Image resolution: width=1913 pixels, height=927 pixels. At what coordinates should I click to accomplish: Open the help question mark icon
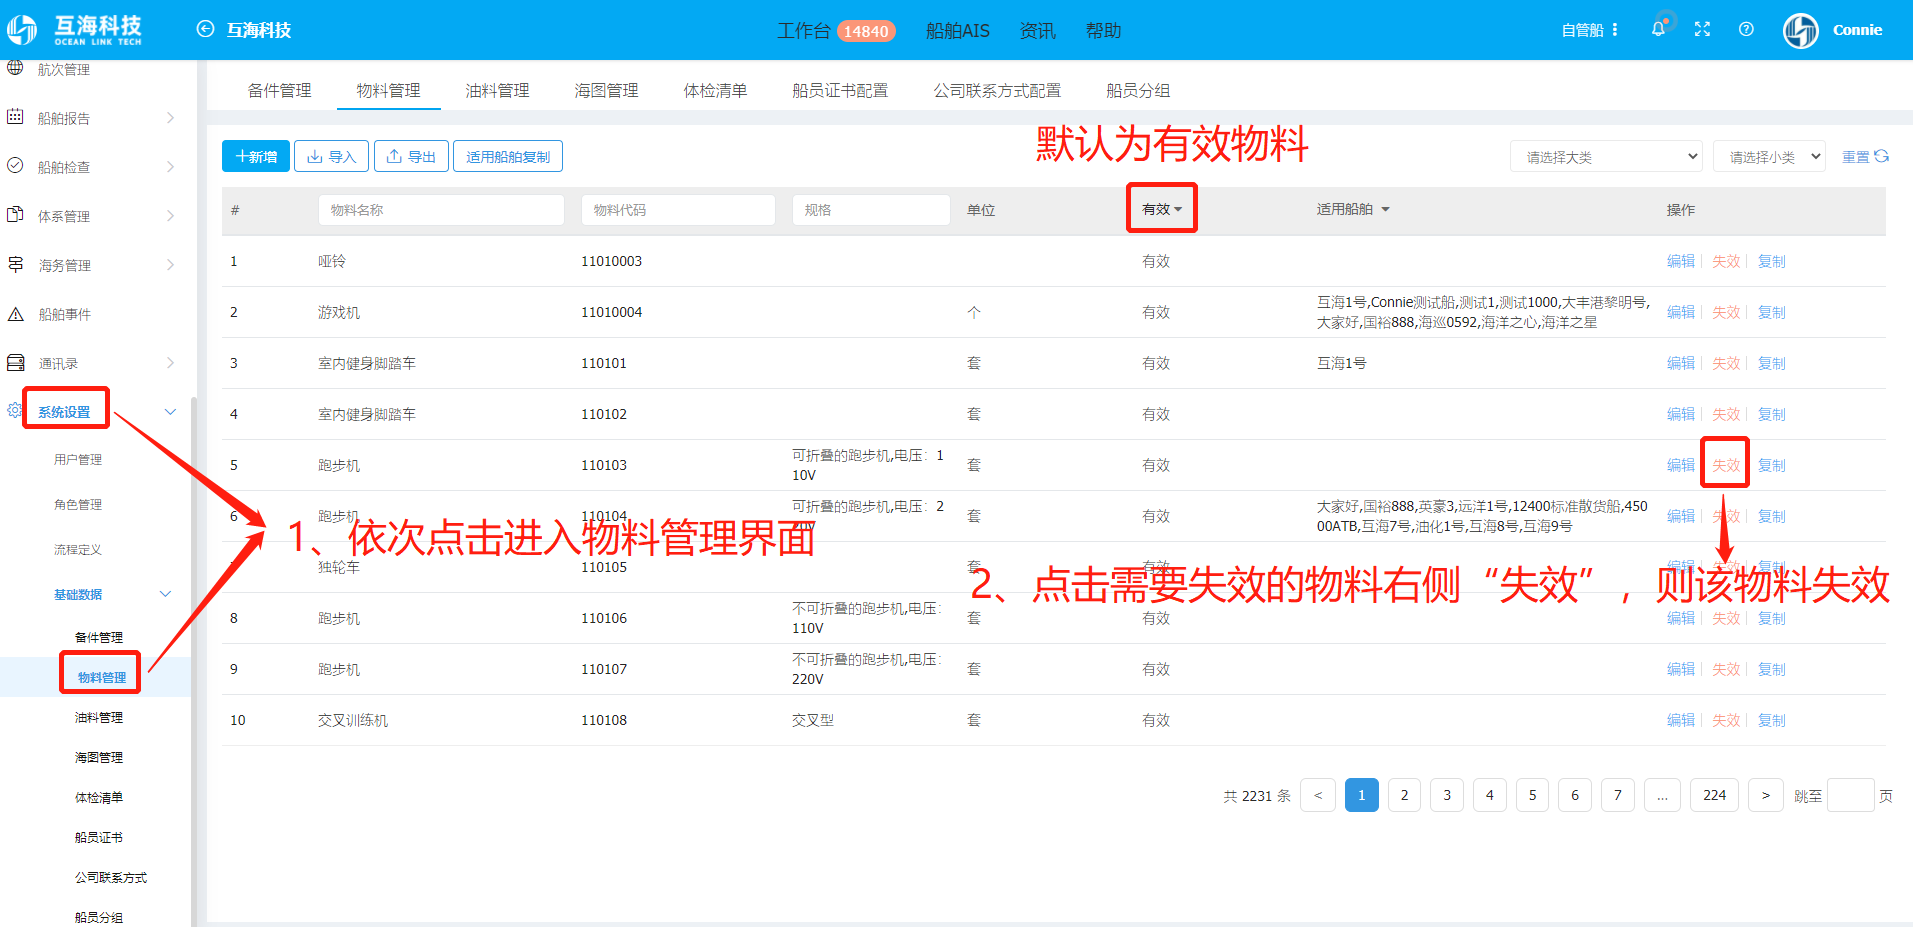point(1746,29)
